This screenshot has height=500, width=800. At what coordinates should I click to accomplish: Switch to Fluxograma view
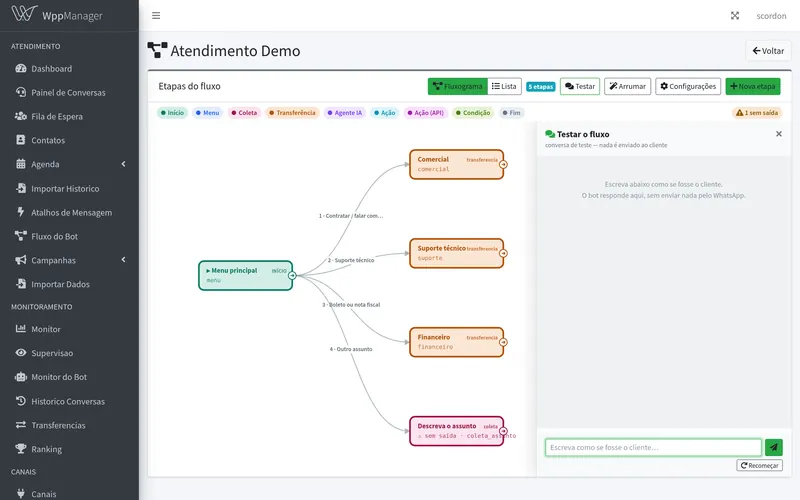[458, 86]
